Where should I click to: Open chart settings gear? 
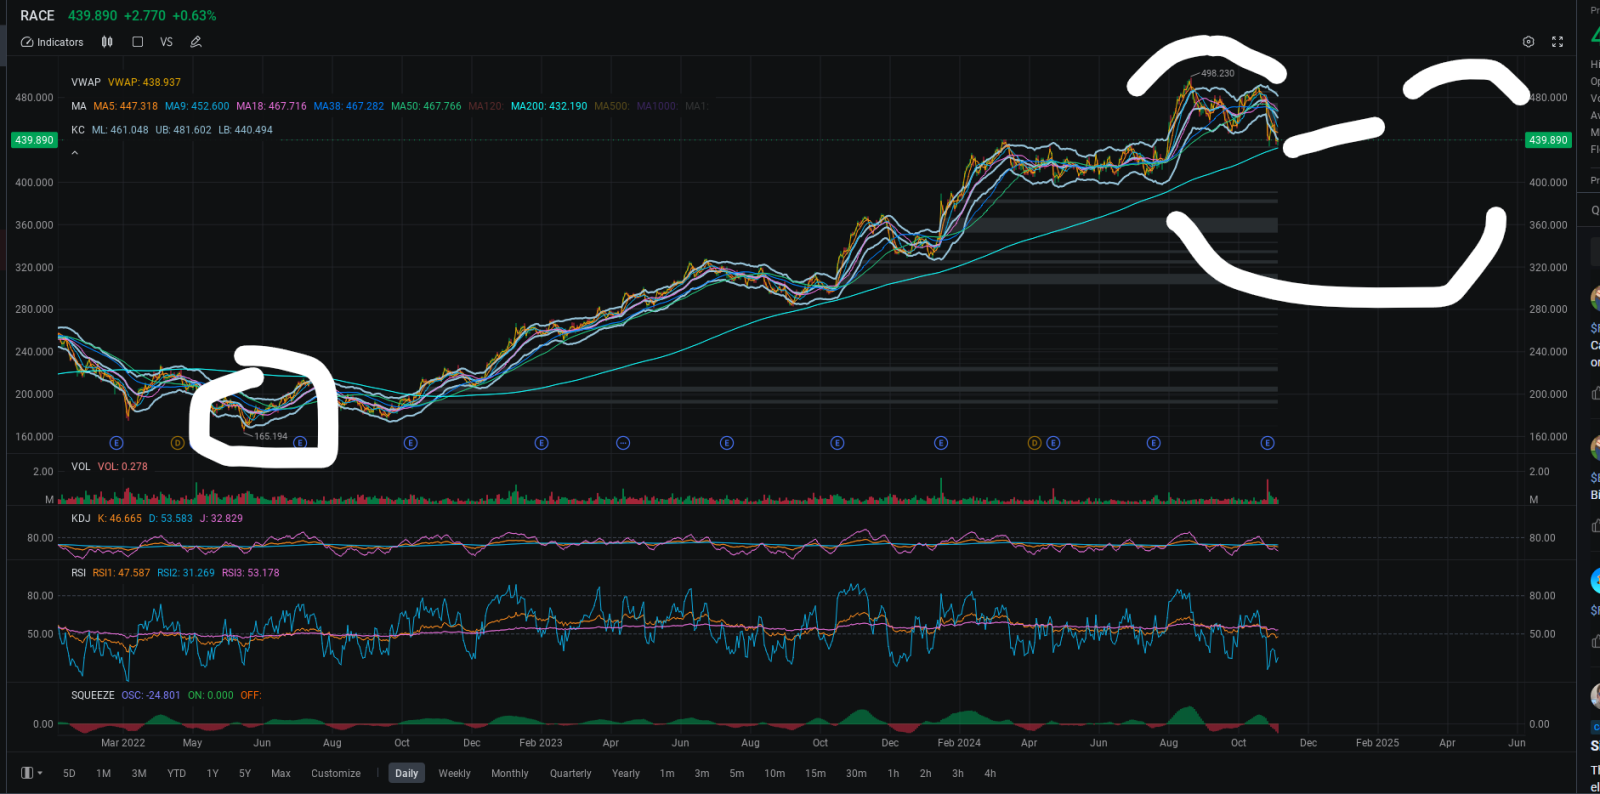[x=1528, y=42]
